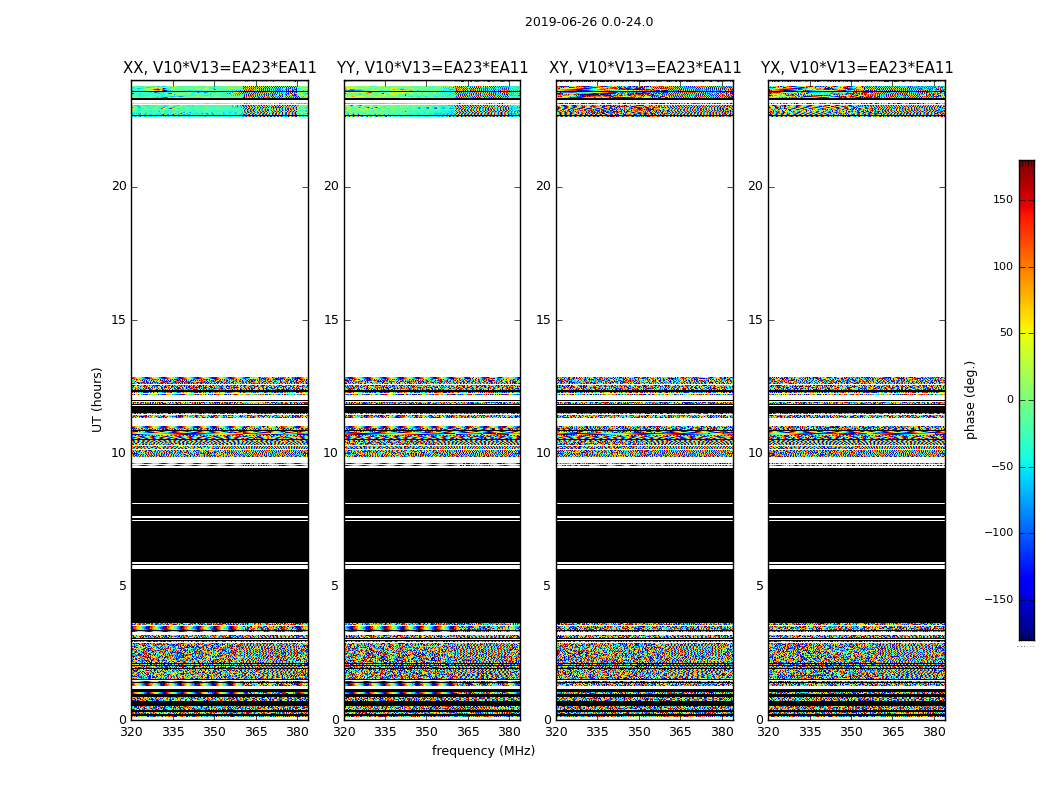Click the YY phase waterfall plot

tap(433, 400)
